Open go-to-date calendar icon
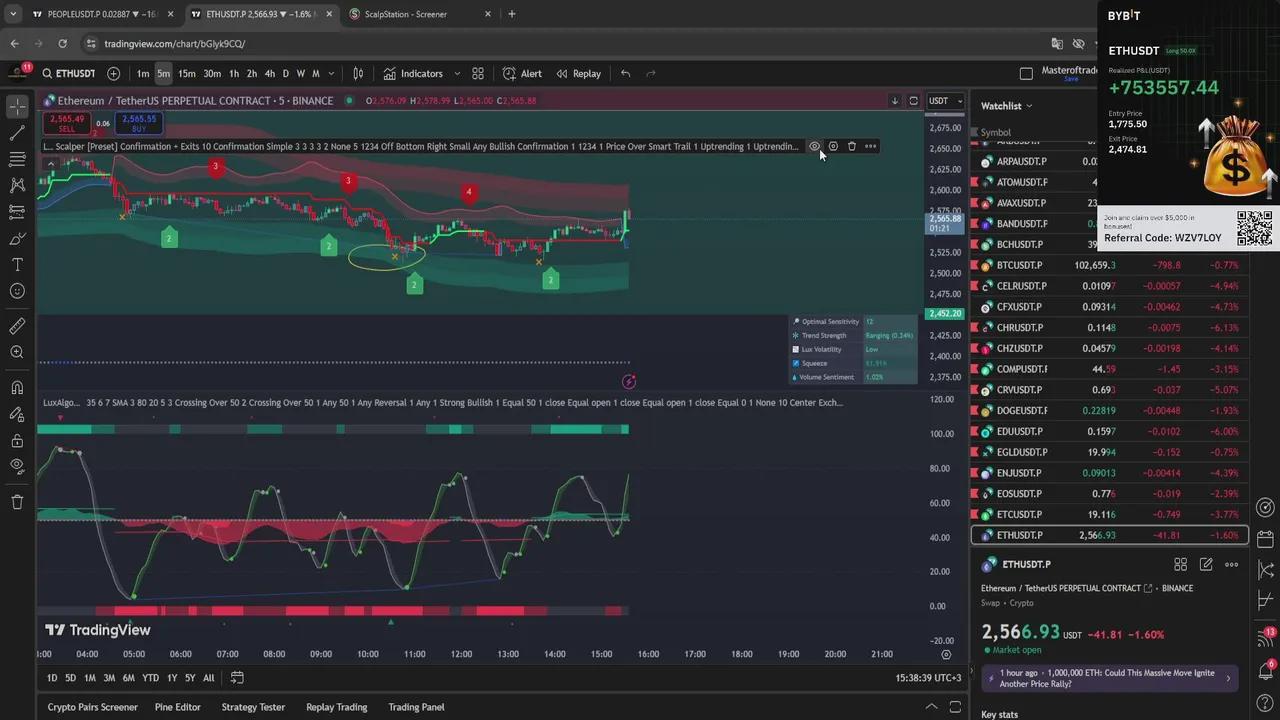The height and width of the screenshot is (720, 1280). click(x=237, y=678)
